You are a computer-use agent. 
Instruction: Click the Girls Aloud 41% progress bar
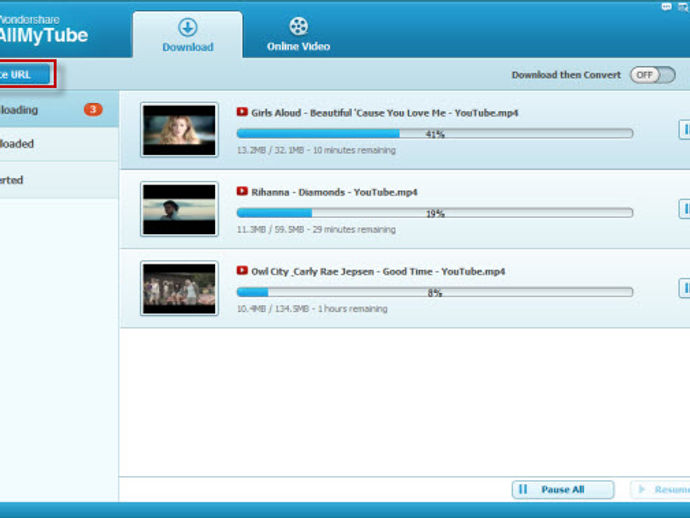(435, 133)
